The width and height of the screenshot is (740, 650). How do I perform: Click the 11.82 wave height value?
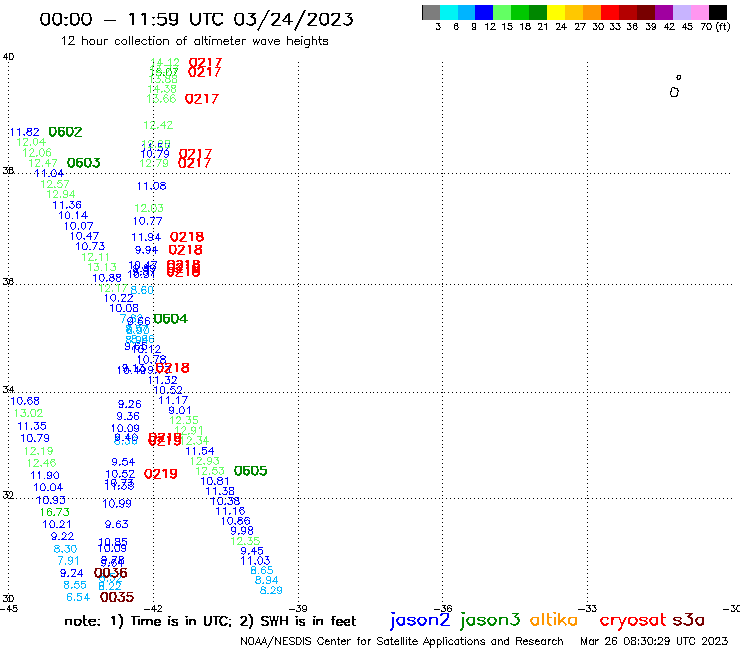(25, 132)
